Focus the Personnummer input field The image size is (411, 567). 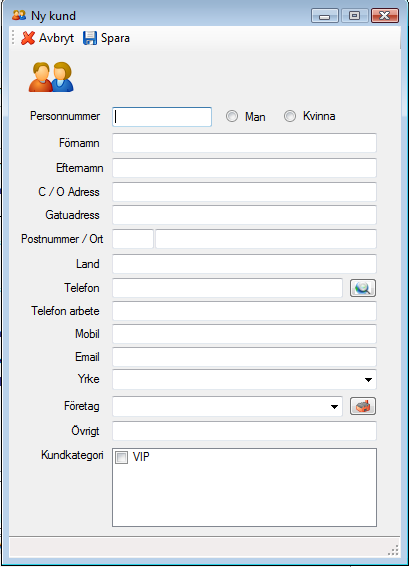tap(162, 116)
